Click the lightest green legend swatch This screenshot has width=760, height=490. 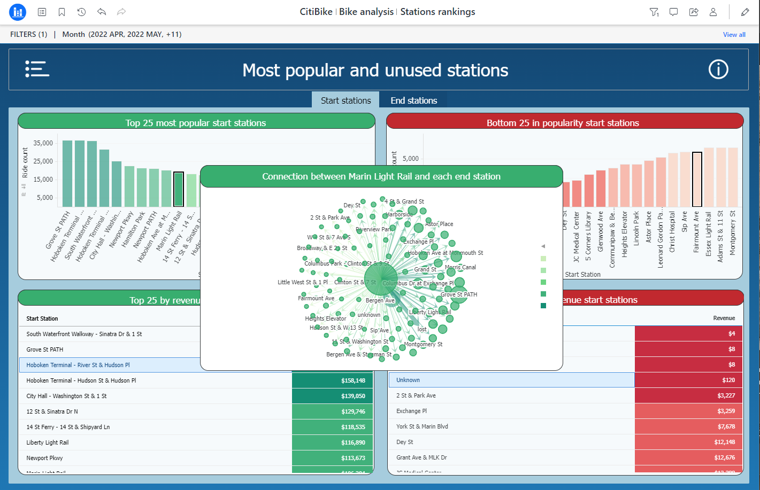pos(543,259)
